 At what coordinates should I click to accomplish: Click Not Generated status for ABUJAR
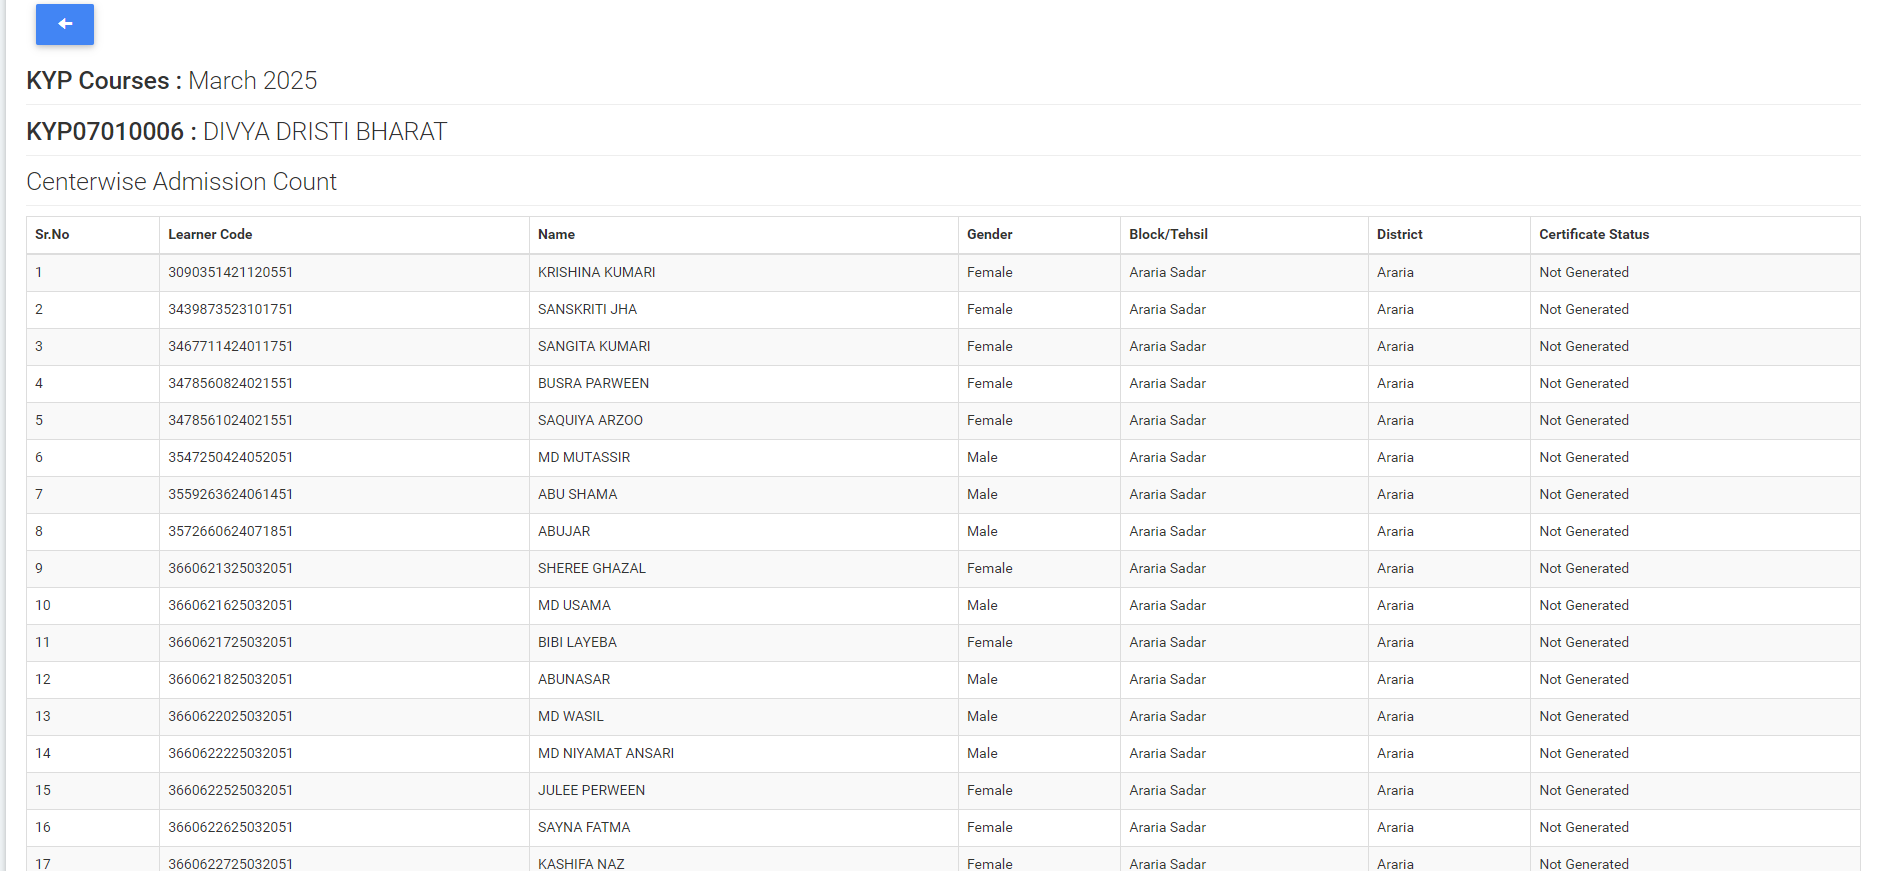[1584, 531]
